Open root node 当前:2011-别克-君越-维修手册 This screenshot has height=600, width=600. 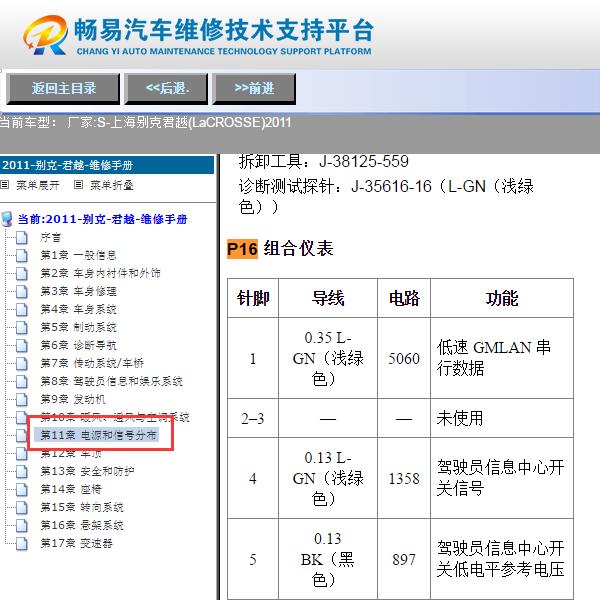click(102, 219)
